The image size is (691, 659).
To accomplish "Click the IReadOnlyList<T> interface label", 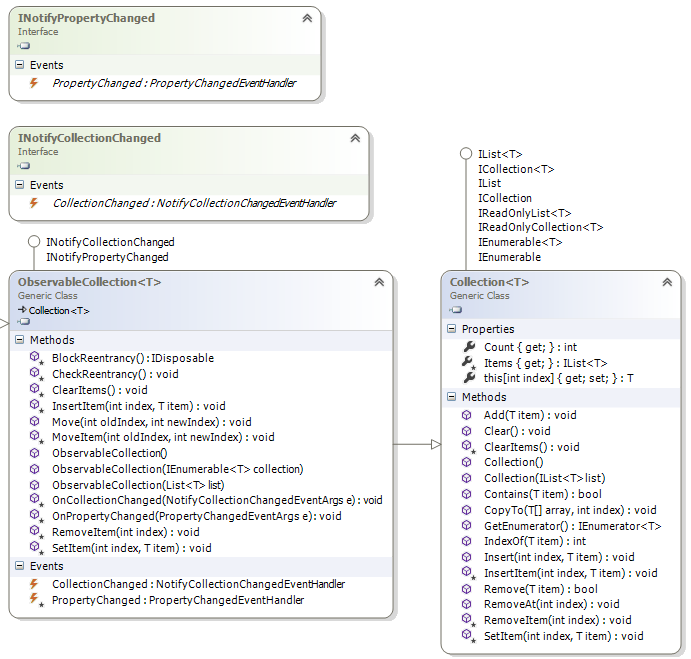I will click(x=524, y=212).
